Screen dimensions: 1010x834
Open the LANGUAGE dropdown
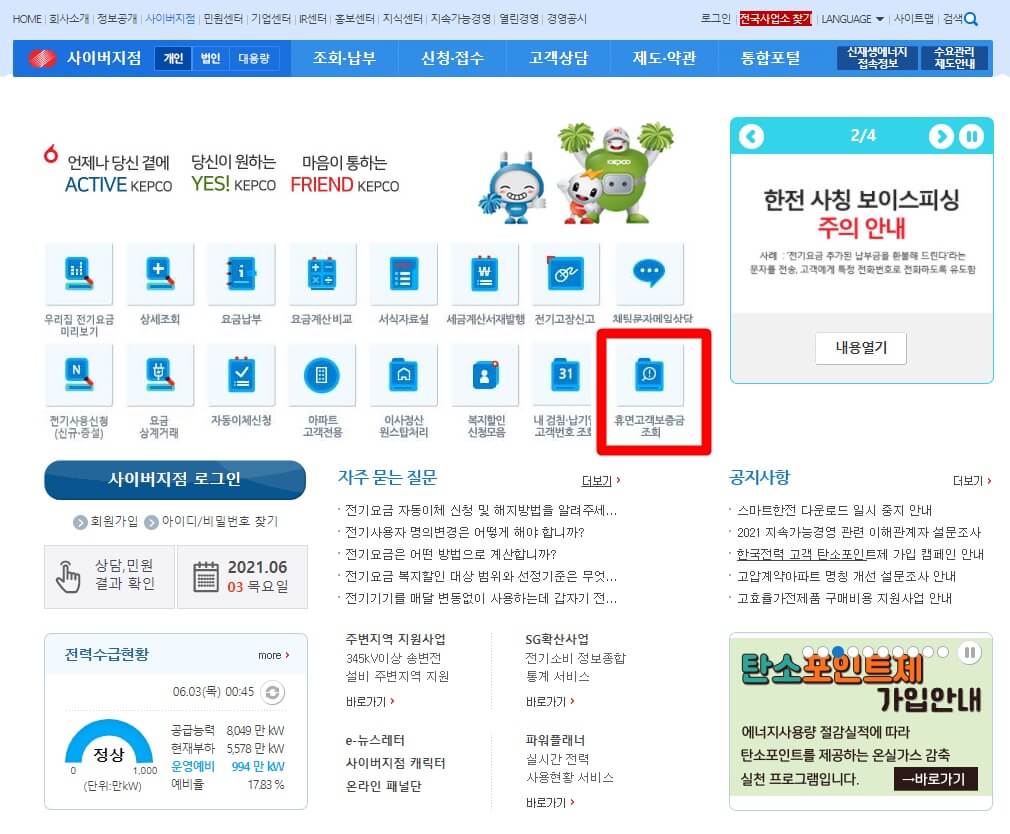852,19
